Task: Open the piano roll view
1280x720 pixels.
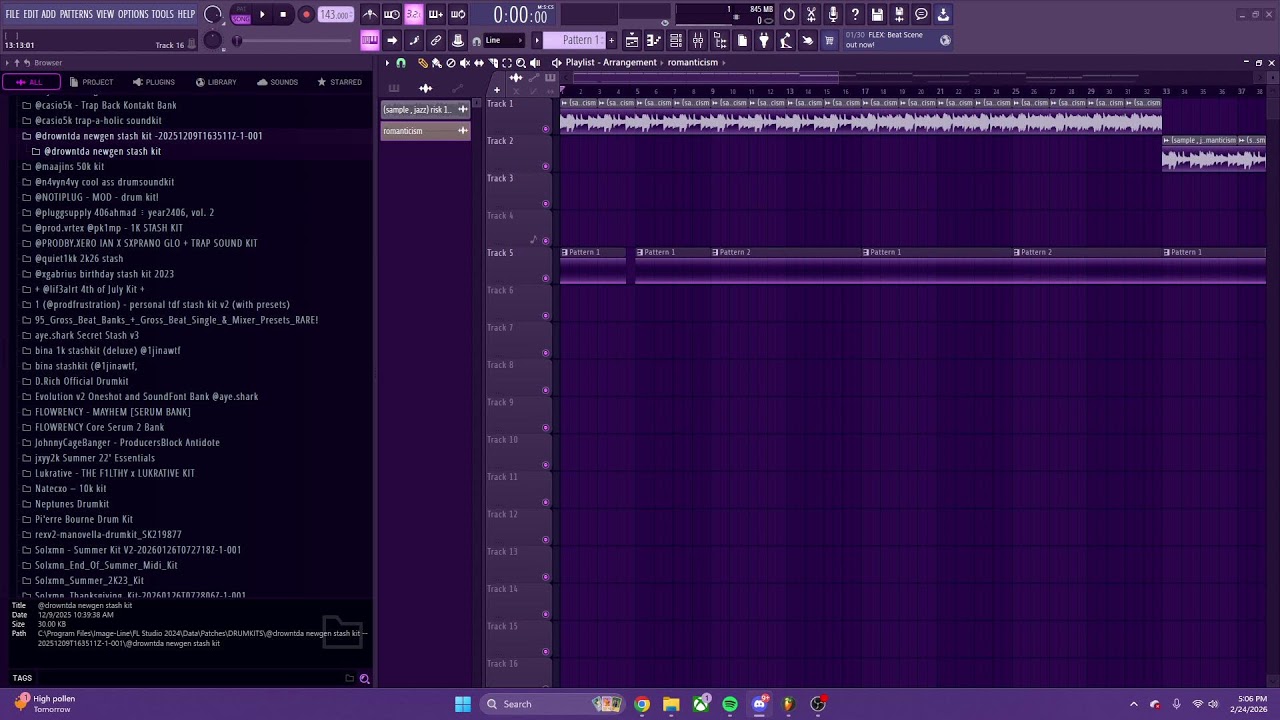Action: 654,41
